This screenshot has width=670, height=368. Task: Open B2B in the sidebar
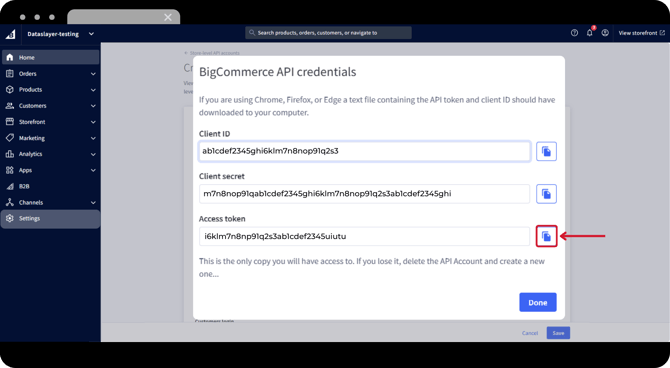pos(50,186)
